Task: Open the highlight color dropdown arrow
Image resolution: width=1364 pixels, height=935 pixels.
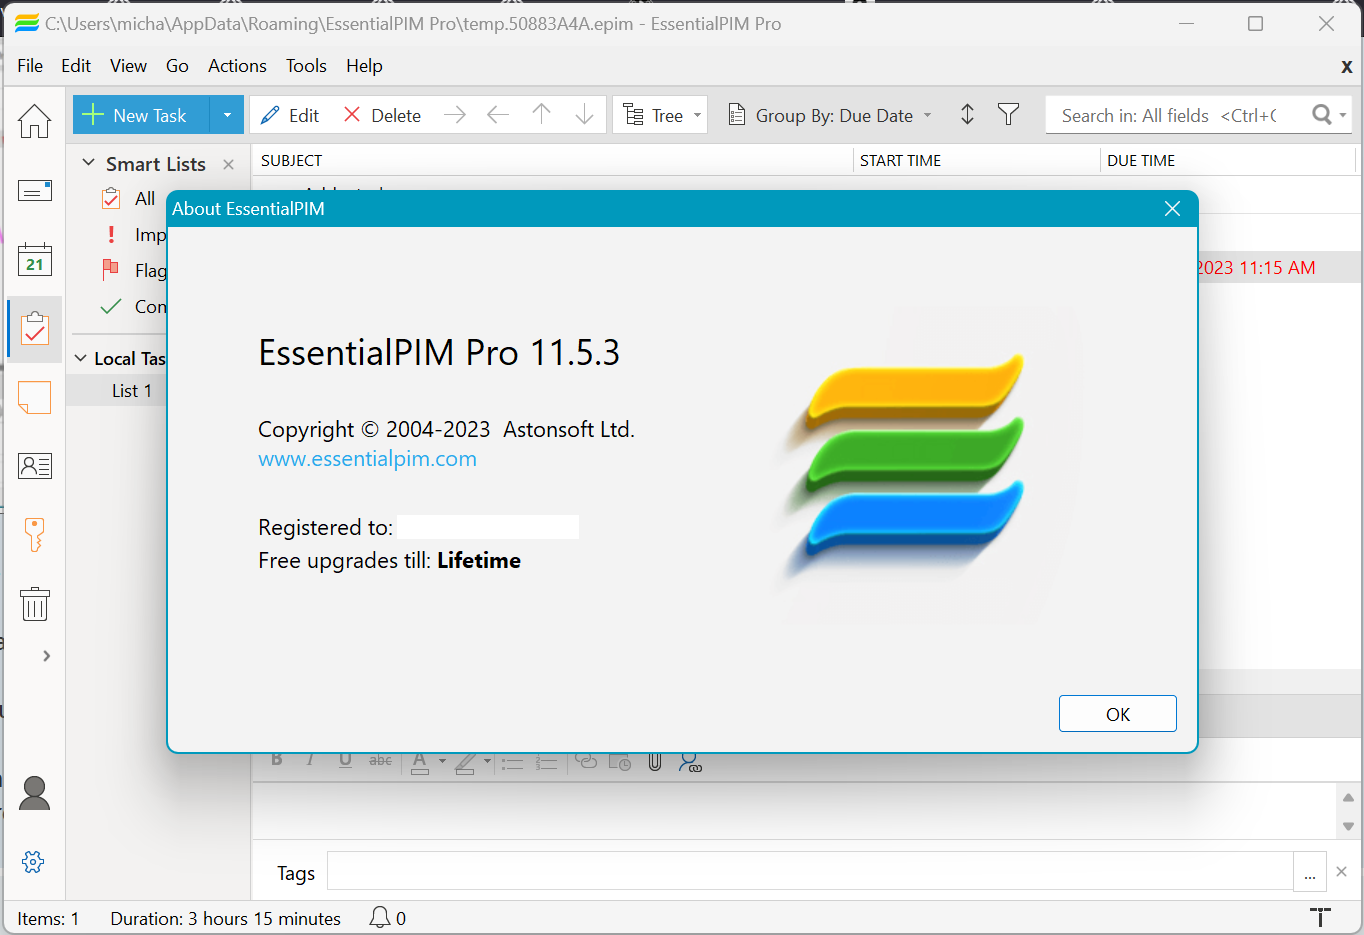Action: (487, 762)
